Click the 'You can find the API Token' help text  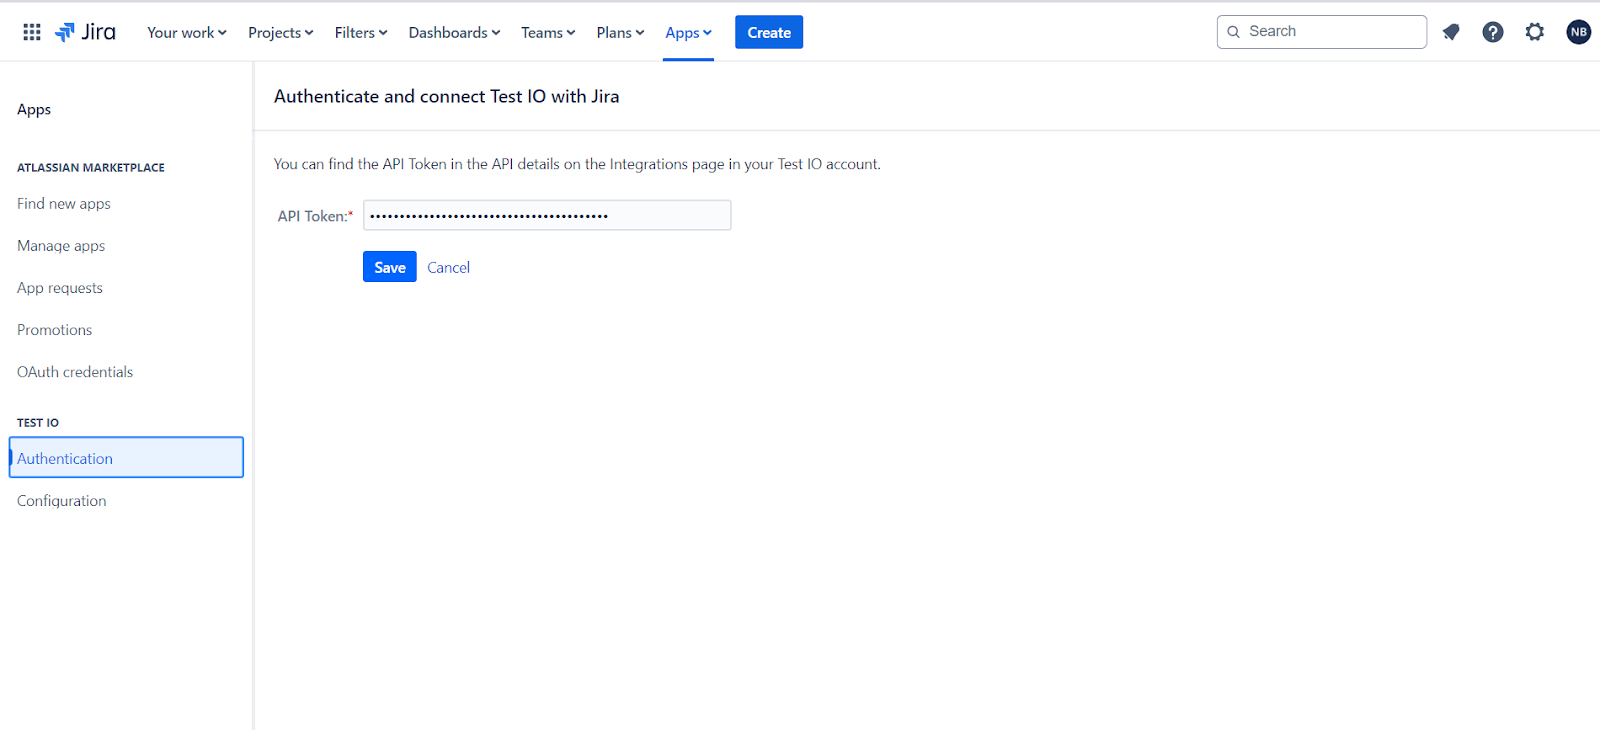click(577, 164)
